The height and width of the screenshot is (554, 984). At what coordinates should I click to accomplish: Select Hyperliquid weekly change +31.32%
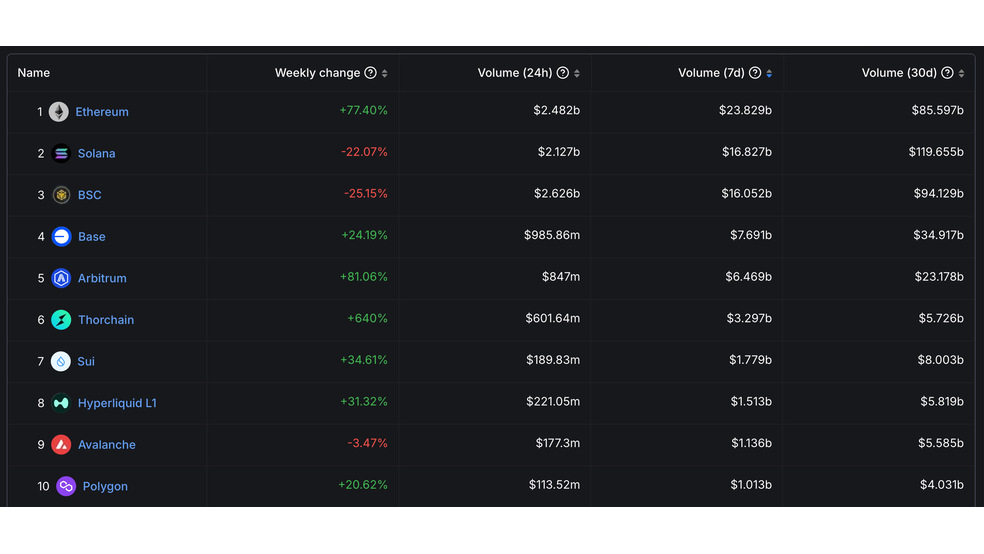pyautogui.click(x=364, y=402)
